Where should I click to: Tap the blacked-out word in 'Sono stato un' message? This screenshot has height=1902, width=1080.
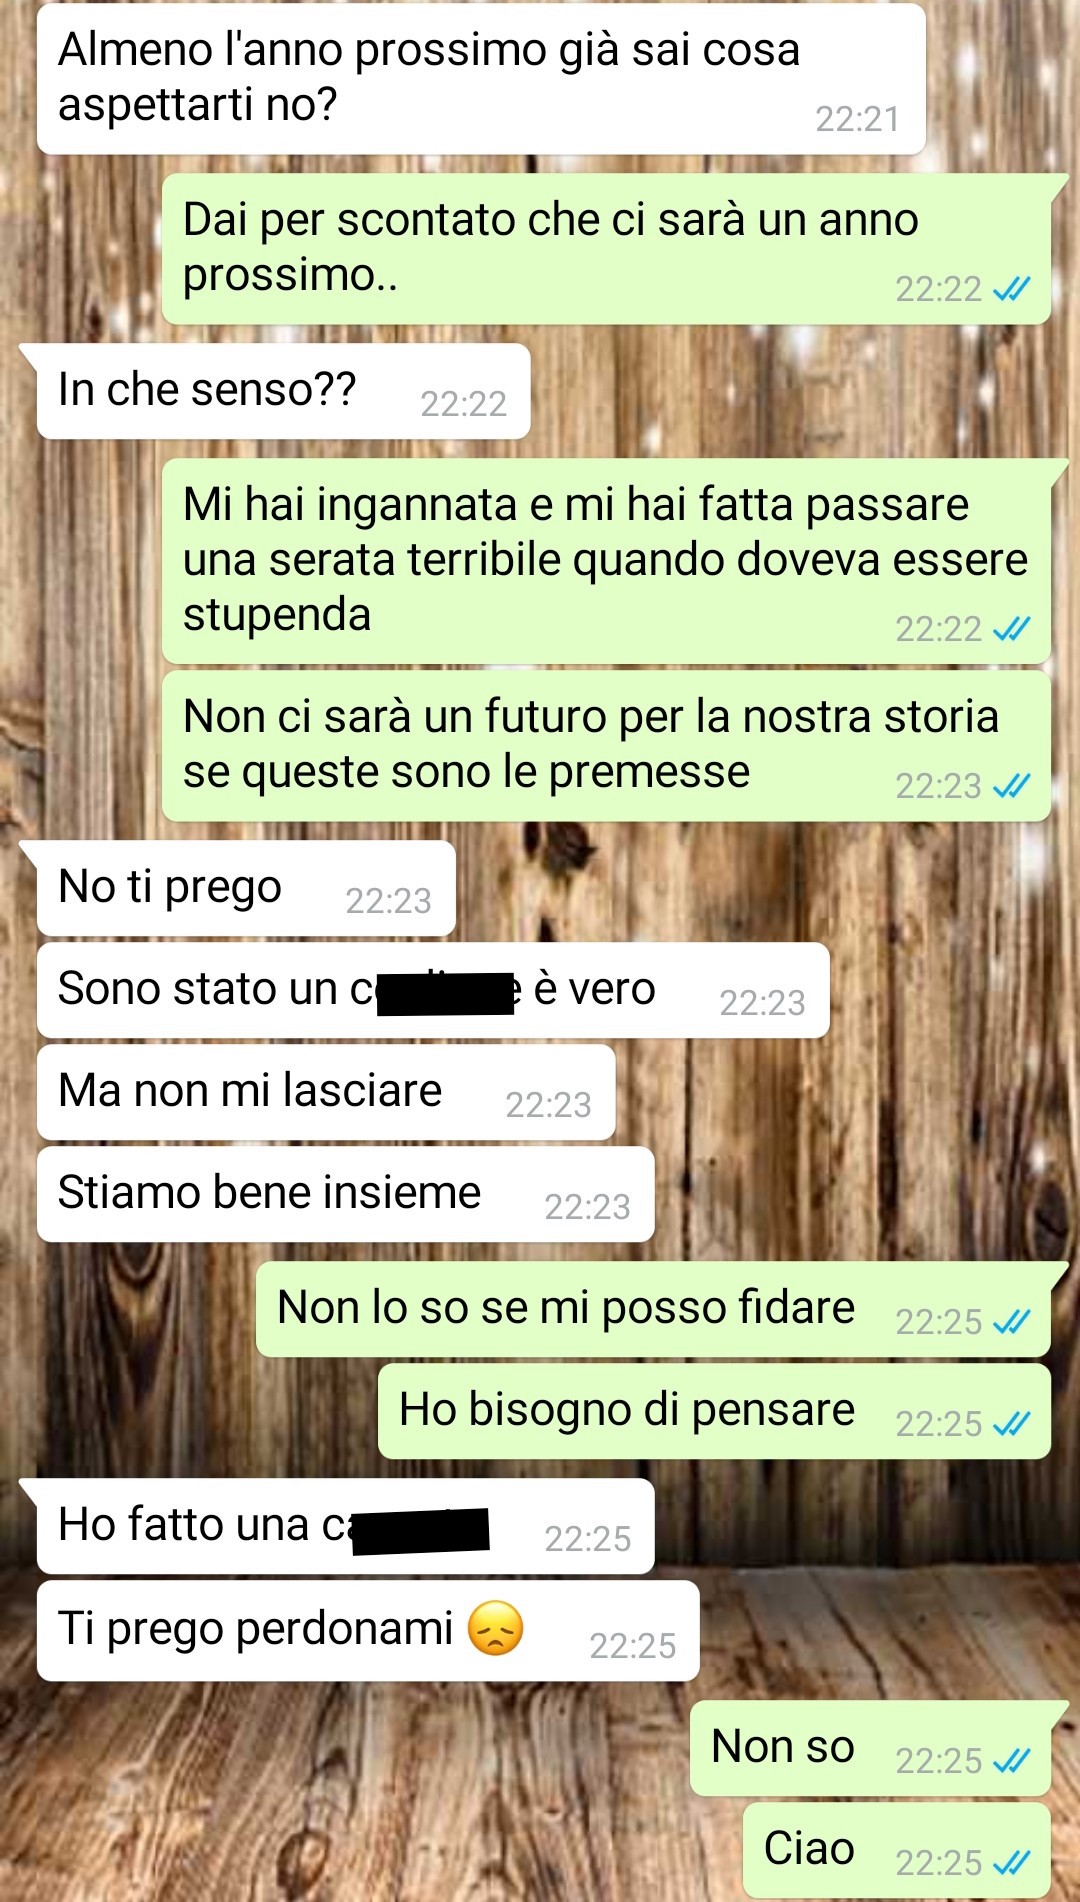pos(446,994)
